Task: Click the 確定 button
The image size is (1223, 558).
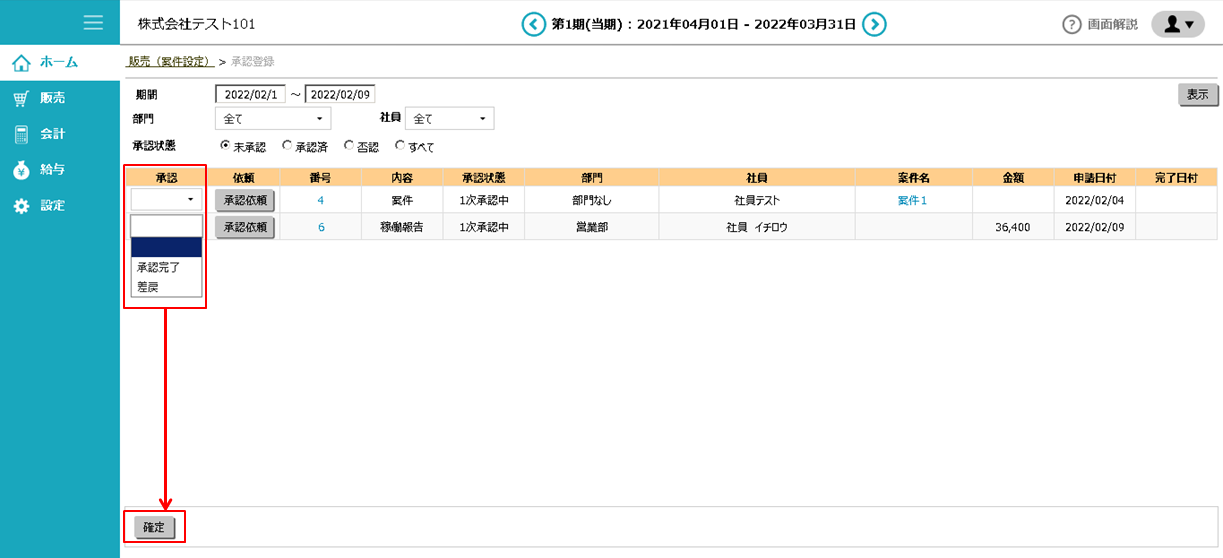Action: [154, 527]
